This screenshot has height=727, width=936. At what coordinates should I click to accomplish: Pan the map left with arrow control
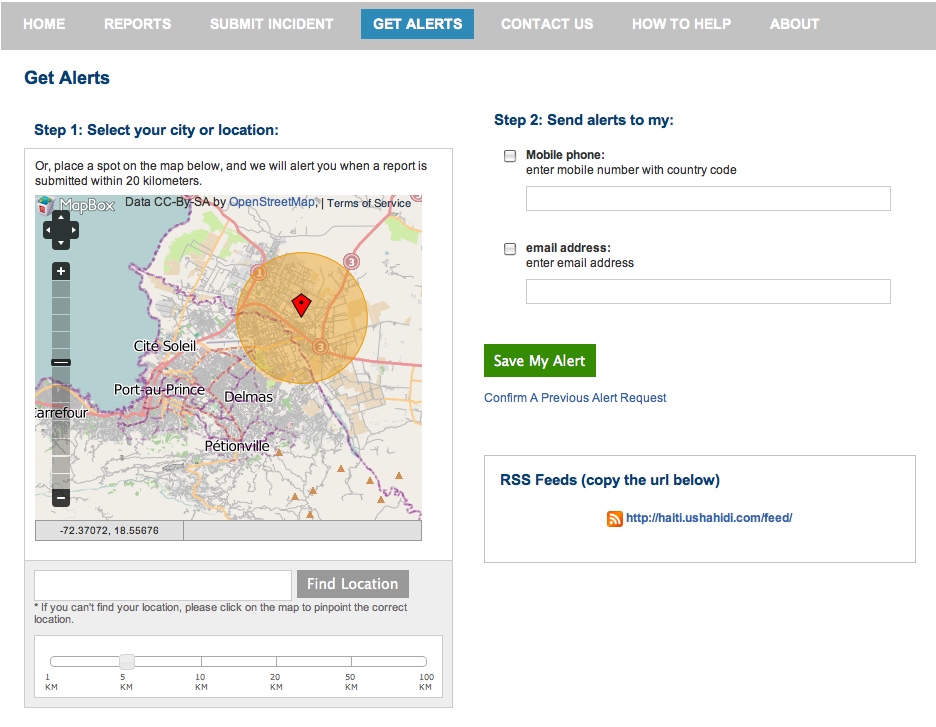click(49, 231)
